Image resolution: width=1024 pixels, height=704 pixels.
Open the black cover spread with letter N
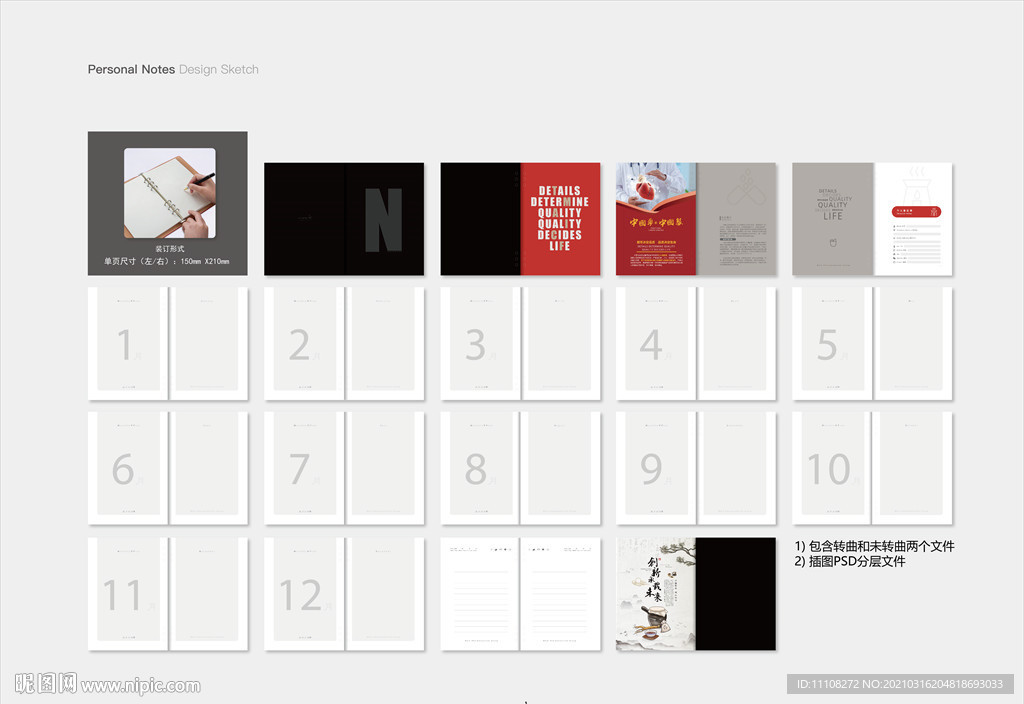344,219
